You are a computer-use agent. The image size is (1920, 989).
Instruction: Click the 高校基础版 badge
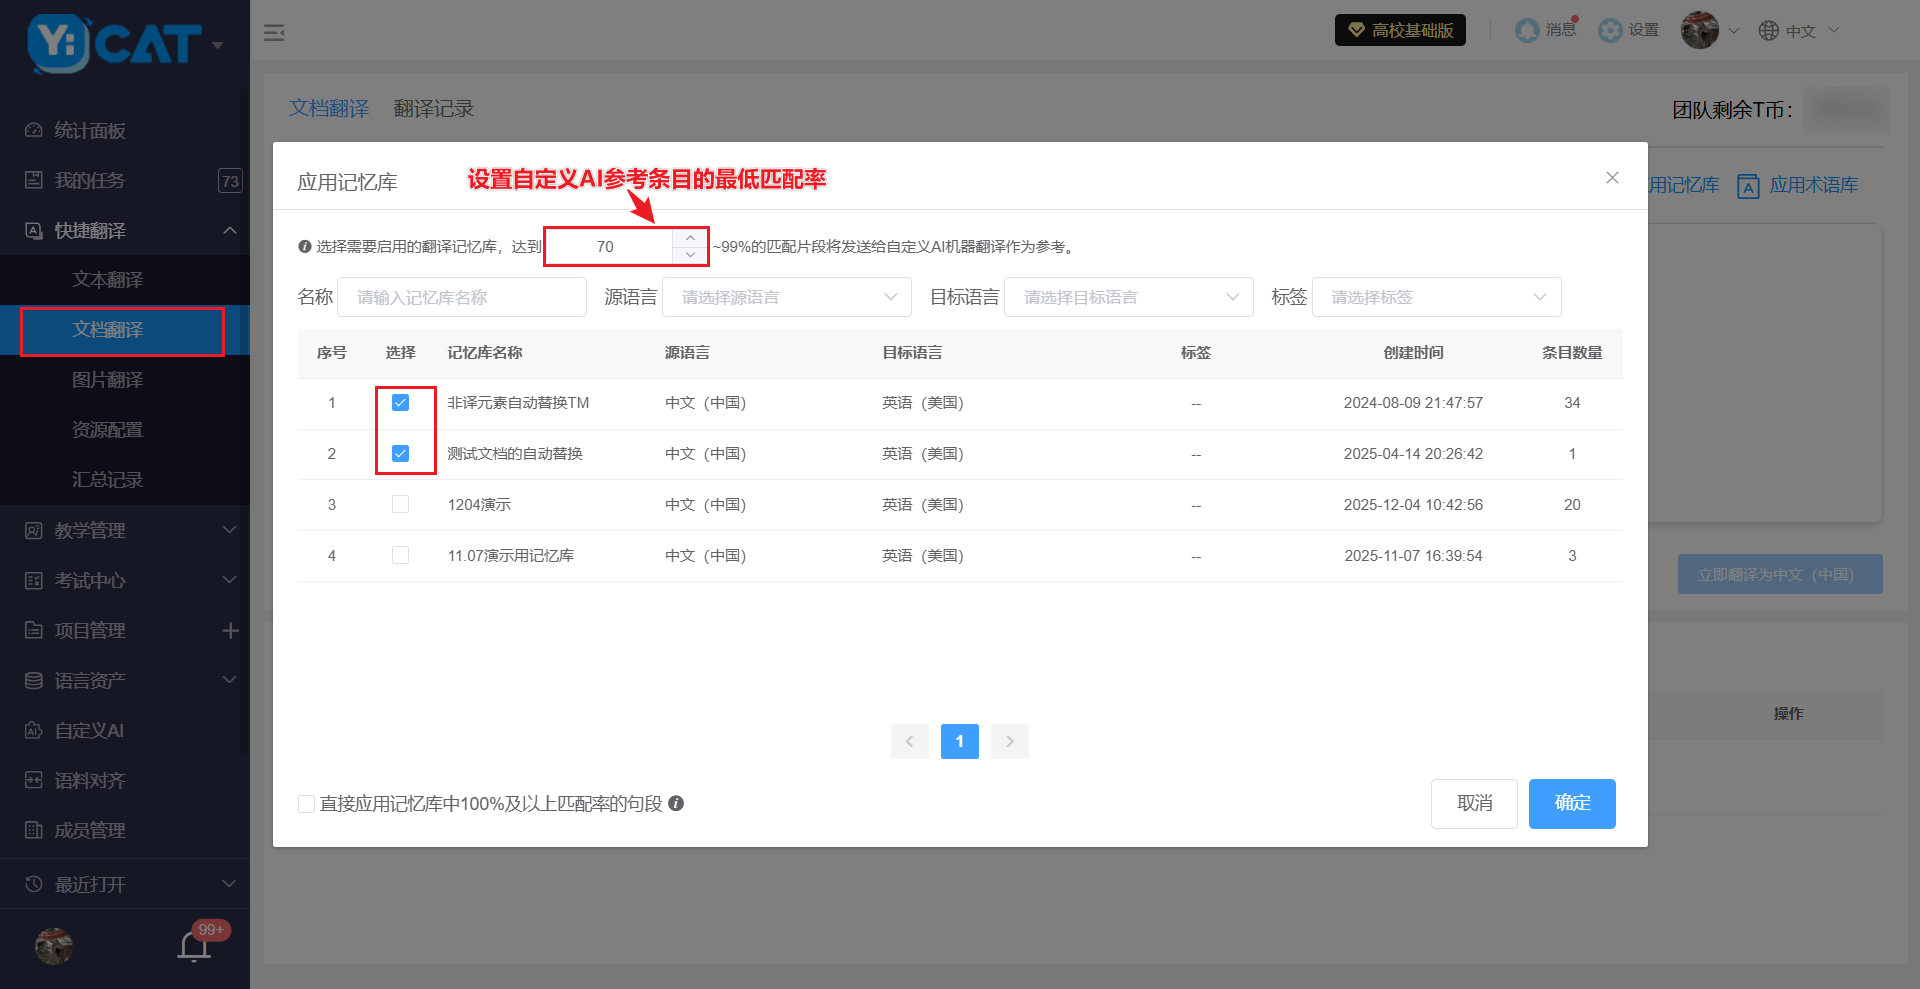click(x=1400, y=30)
